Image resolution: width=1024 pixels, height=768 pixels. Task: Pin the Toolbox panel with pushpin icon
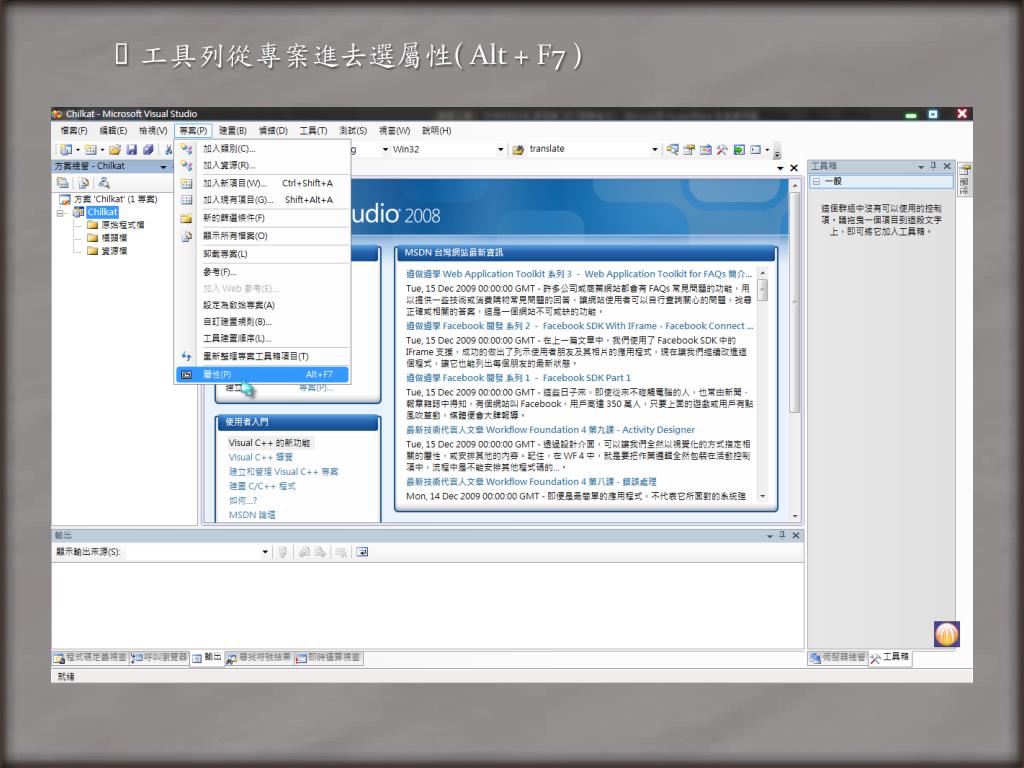[x=934, y=166]
